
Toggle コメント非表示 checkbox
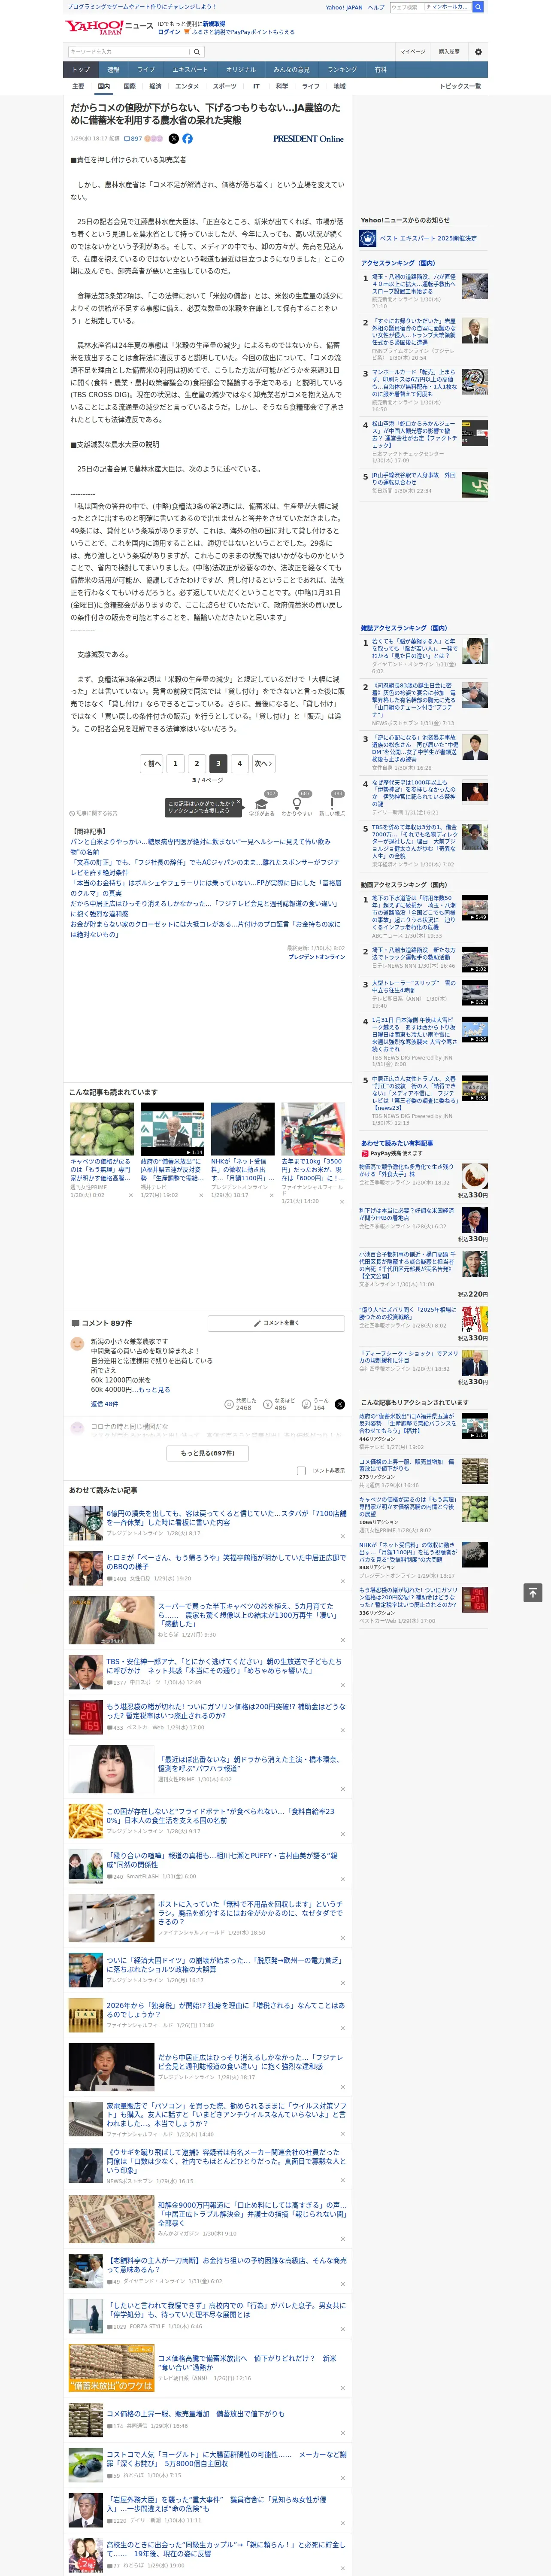301,1470
